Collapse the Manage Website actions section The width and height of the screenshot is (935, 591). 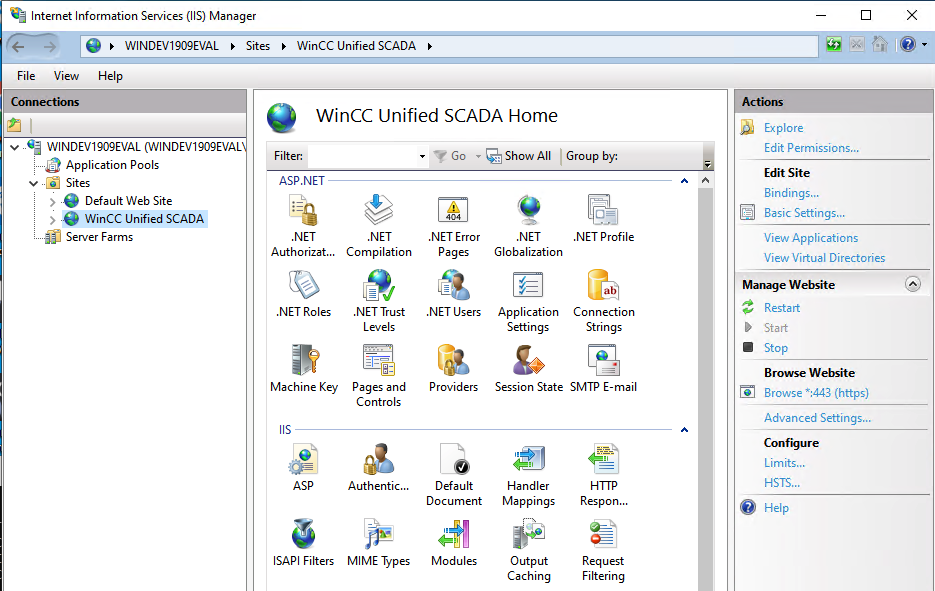[912, 284]
